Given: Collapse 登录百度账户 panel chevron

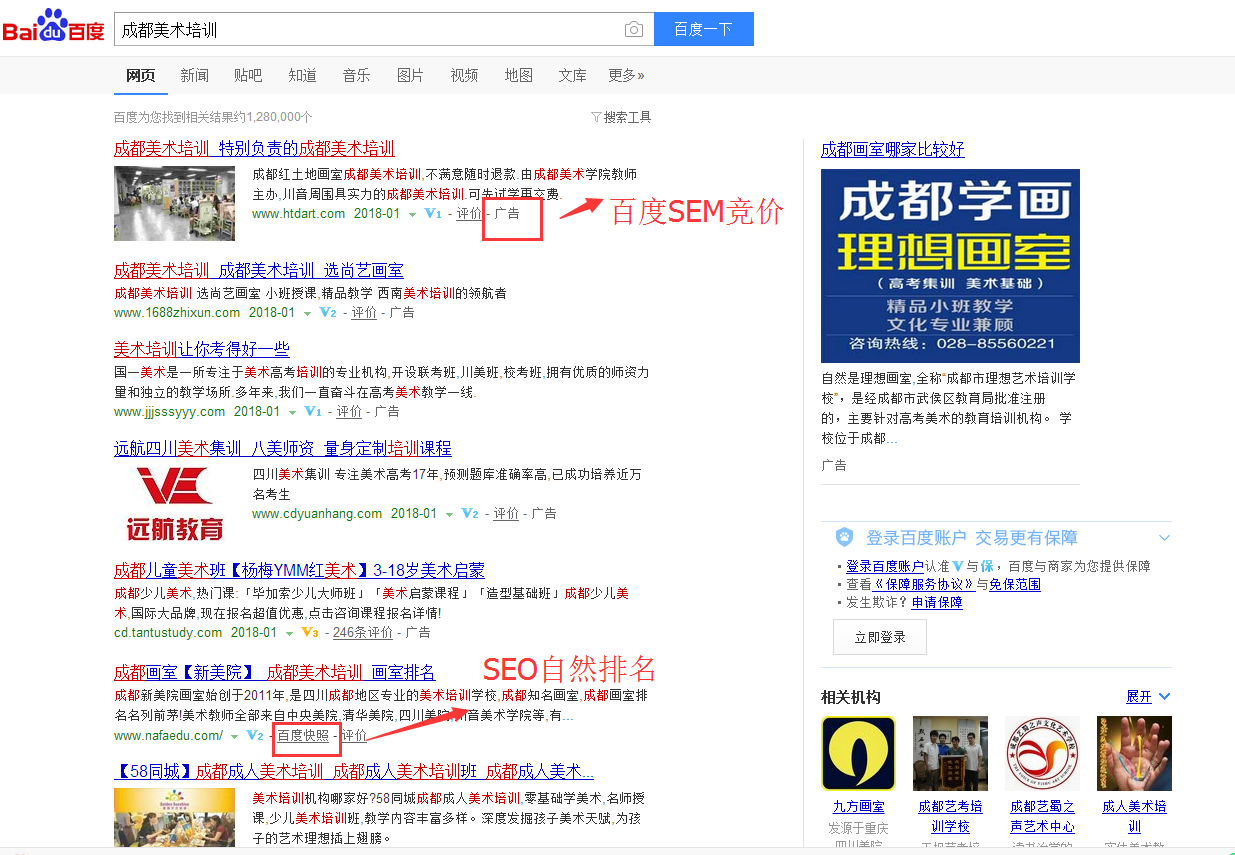Looking at the screenshot, I should [1164, 538].
